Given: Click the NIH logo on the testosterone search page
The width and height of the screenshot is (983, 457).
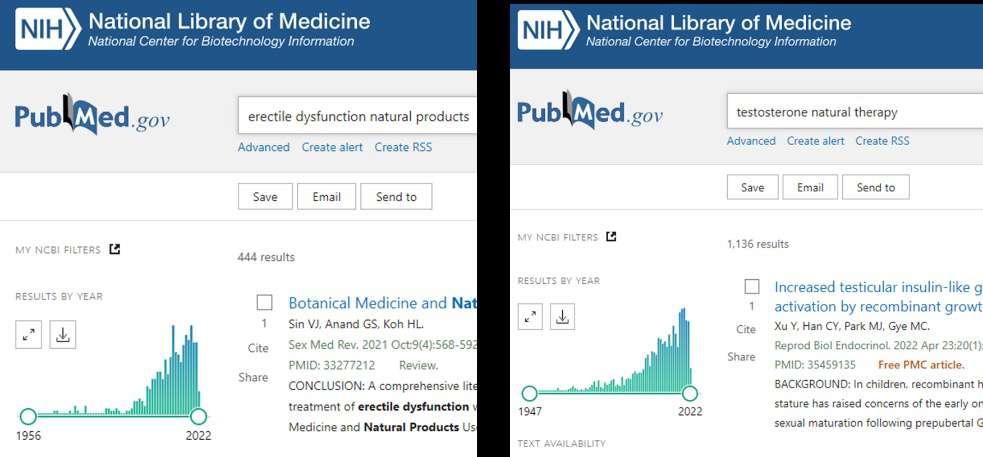Looking at the screenshot, I should click(x=545, y=31).
